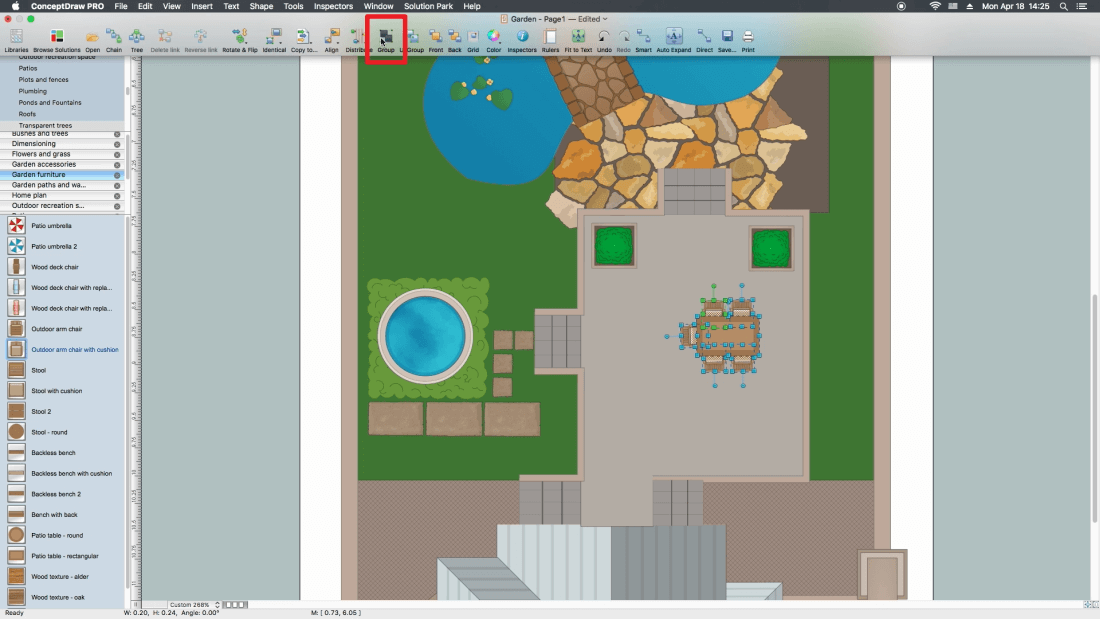1100x619 pixels.
Task: Click the Open toolbar icon
Action: (x=93, y=40)
